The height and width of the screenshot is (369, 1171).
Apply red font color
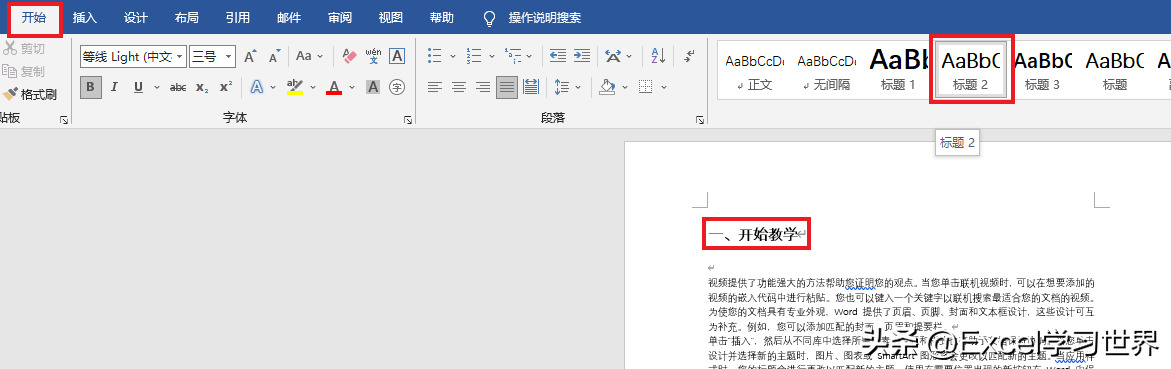click(334, 87)
